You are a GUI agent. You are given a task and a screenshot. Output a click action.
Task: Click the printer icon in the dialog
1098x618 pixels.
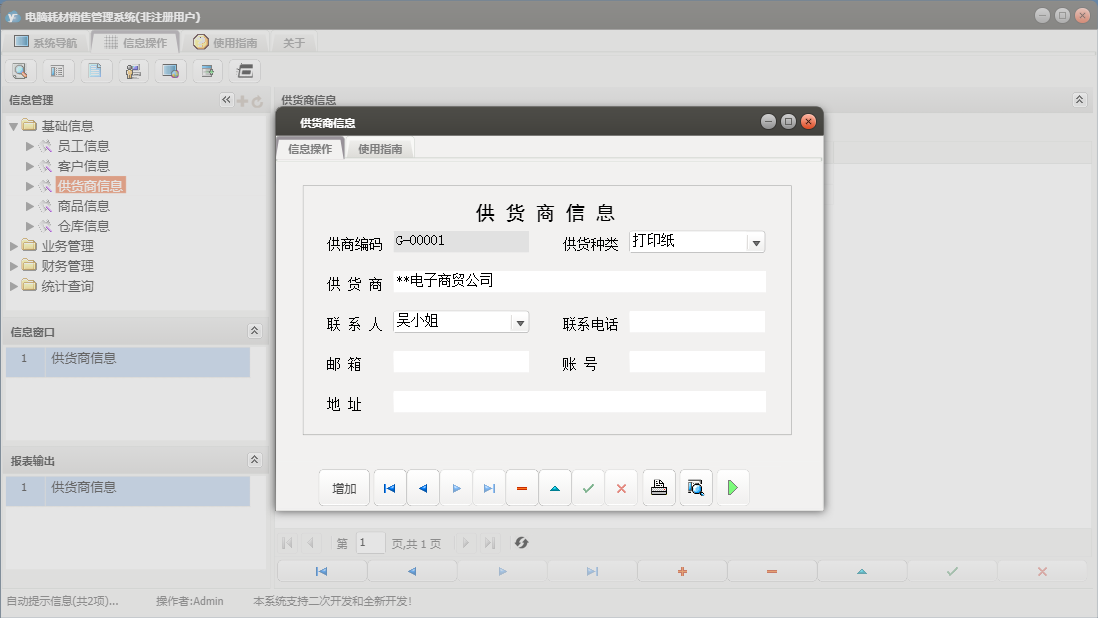tap(659, 488)
